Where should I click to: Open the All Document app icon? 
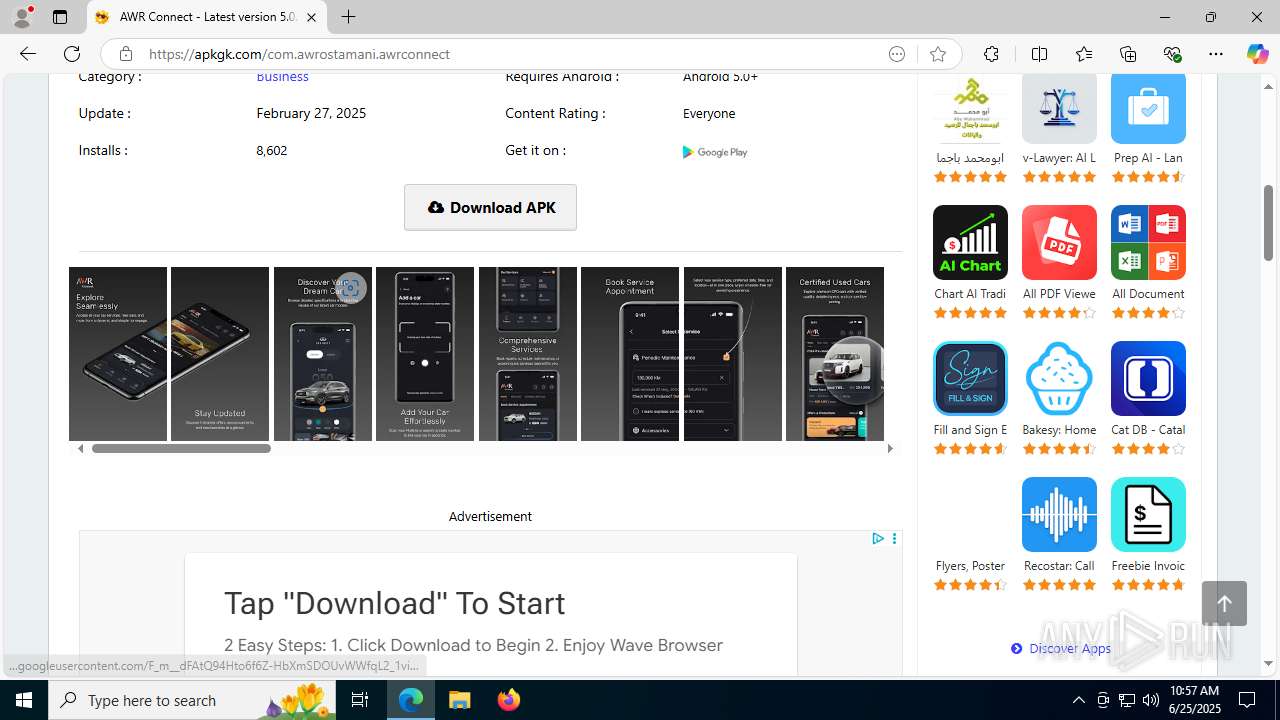pos(1148,242)
